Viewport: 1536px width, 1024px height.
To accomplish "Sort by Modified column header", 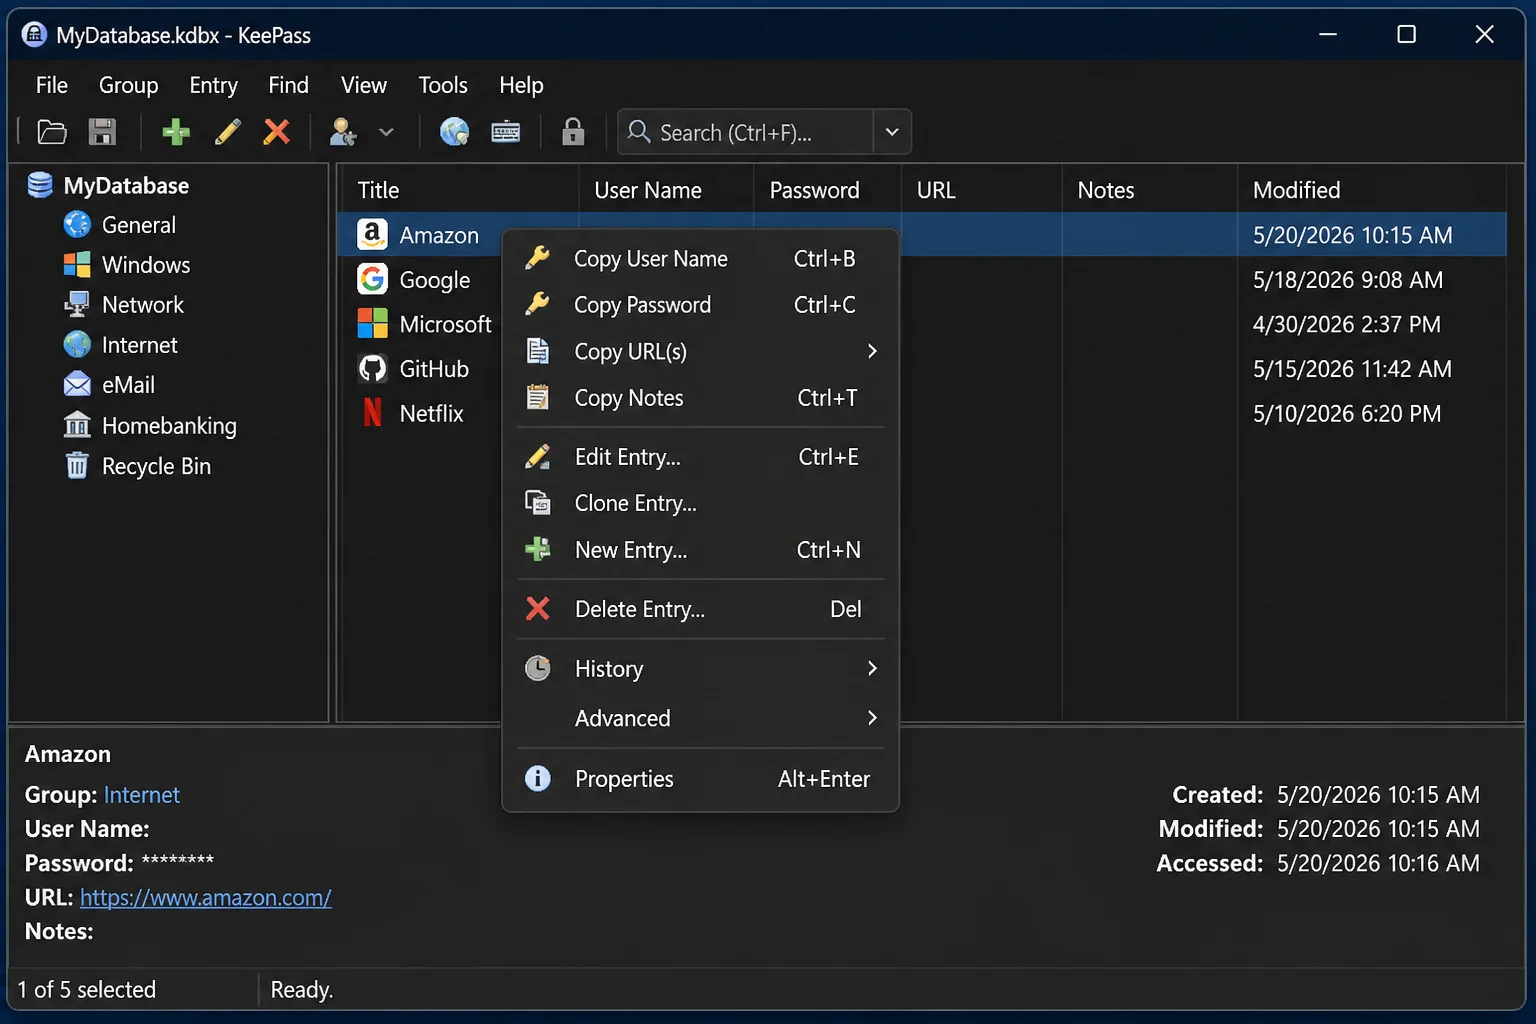I will point(1372,190).
